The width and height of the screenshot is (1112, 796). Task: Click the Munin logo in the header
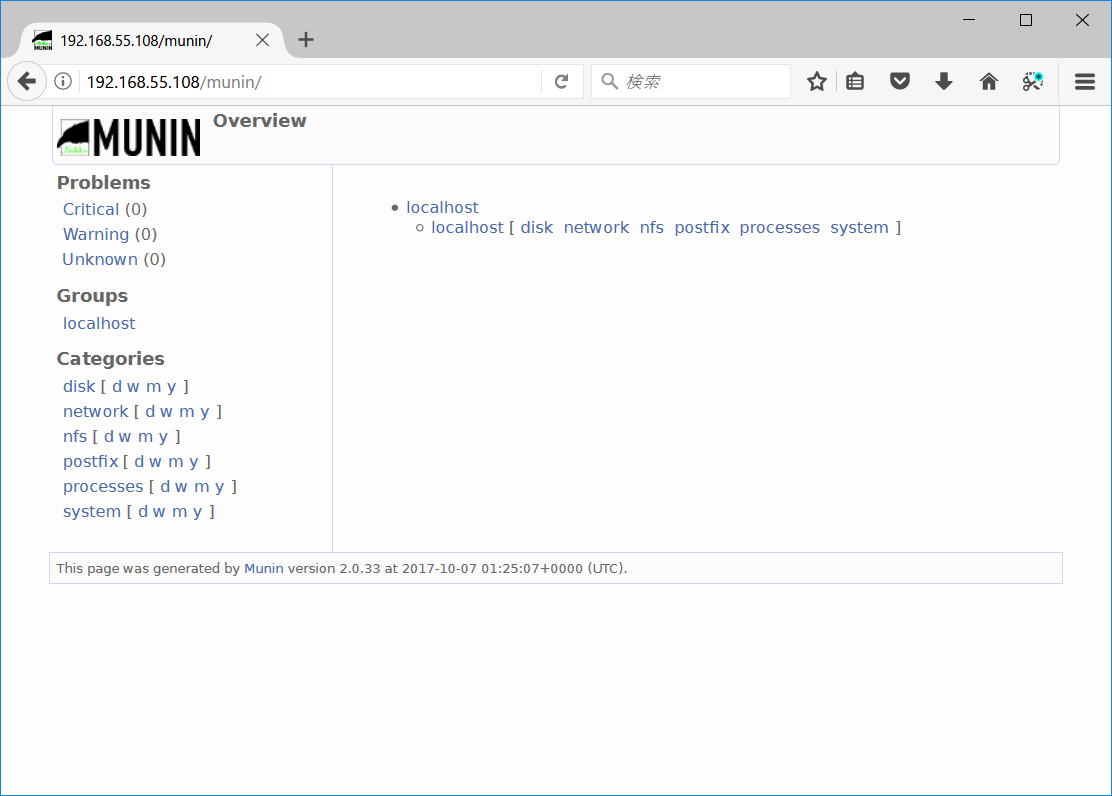tap(128, 136)
